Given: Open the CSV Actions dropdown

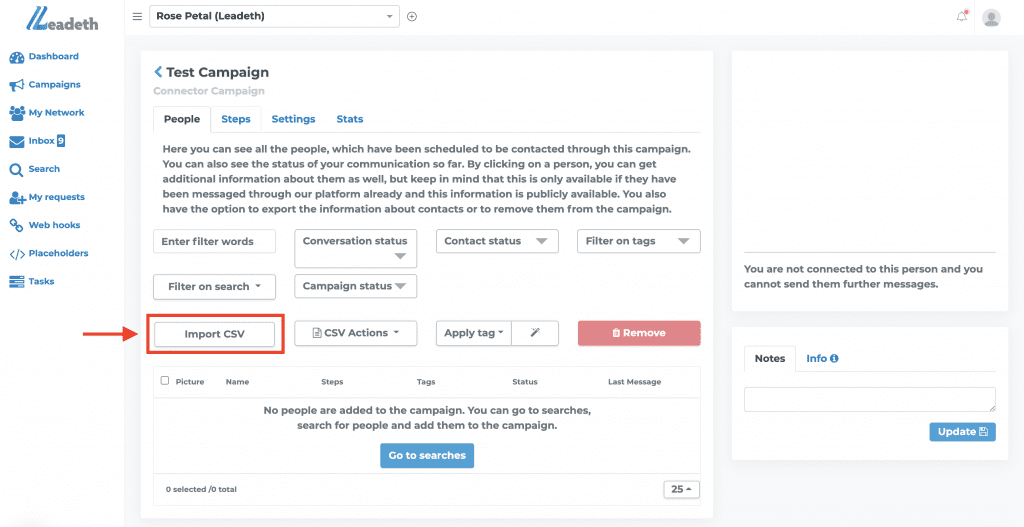Looking at the screenshot, I should [x=356, y=333].
